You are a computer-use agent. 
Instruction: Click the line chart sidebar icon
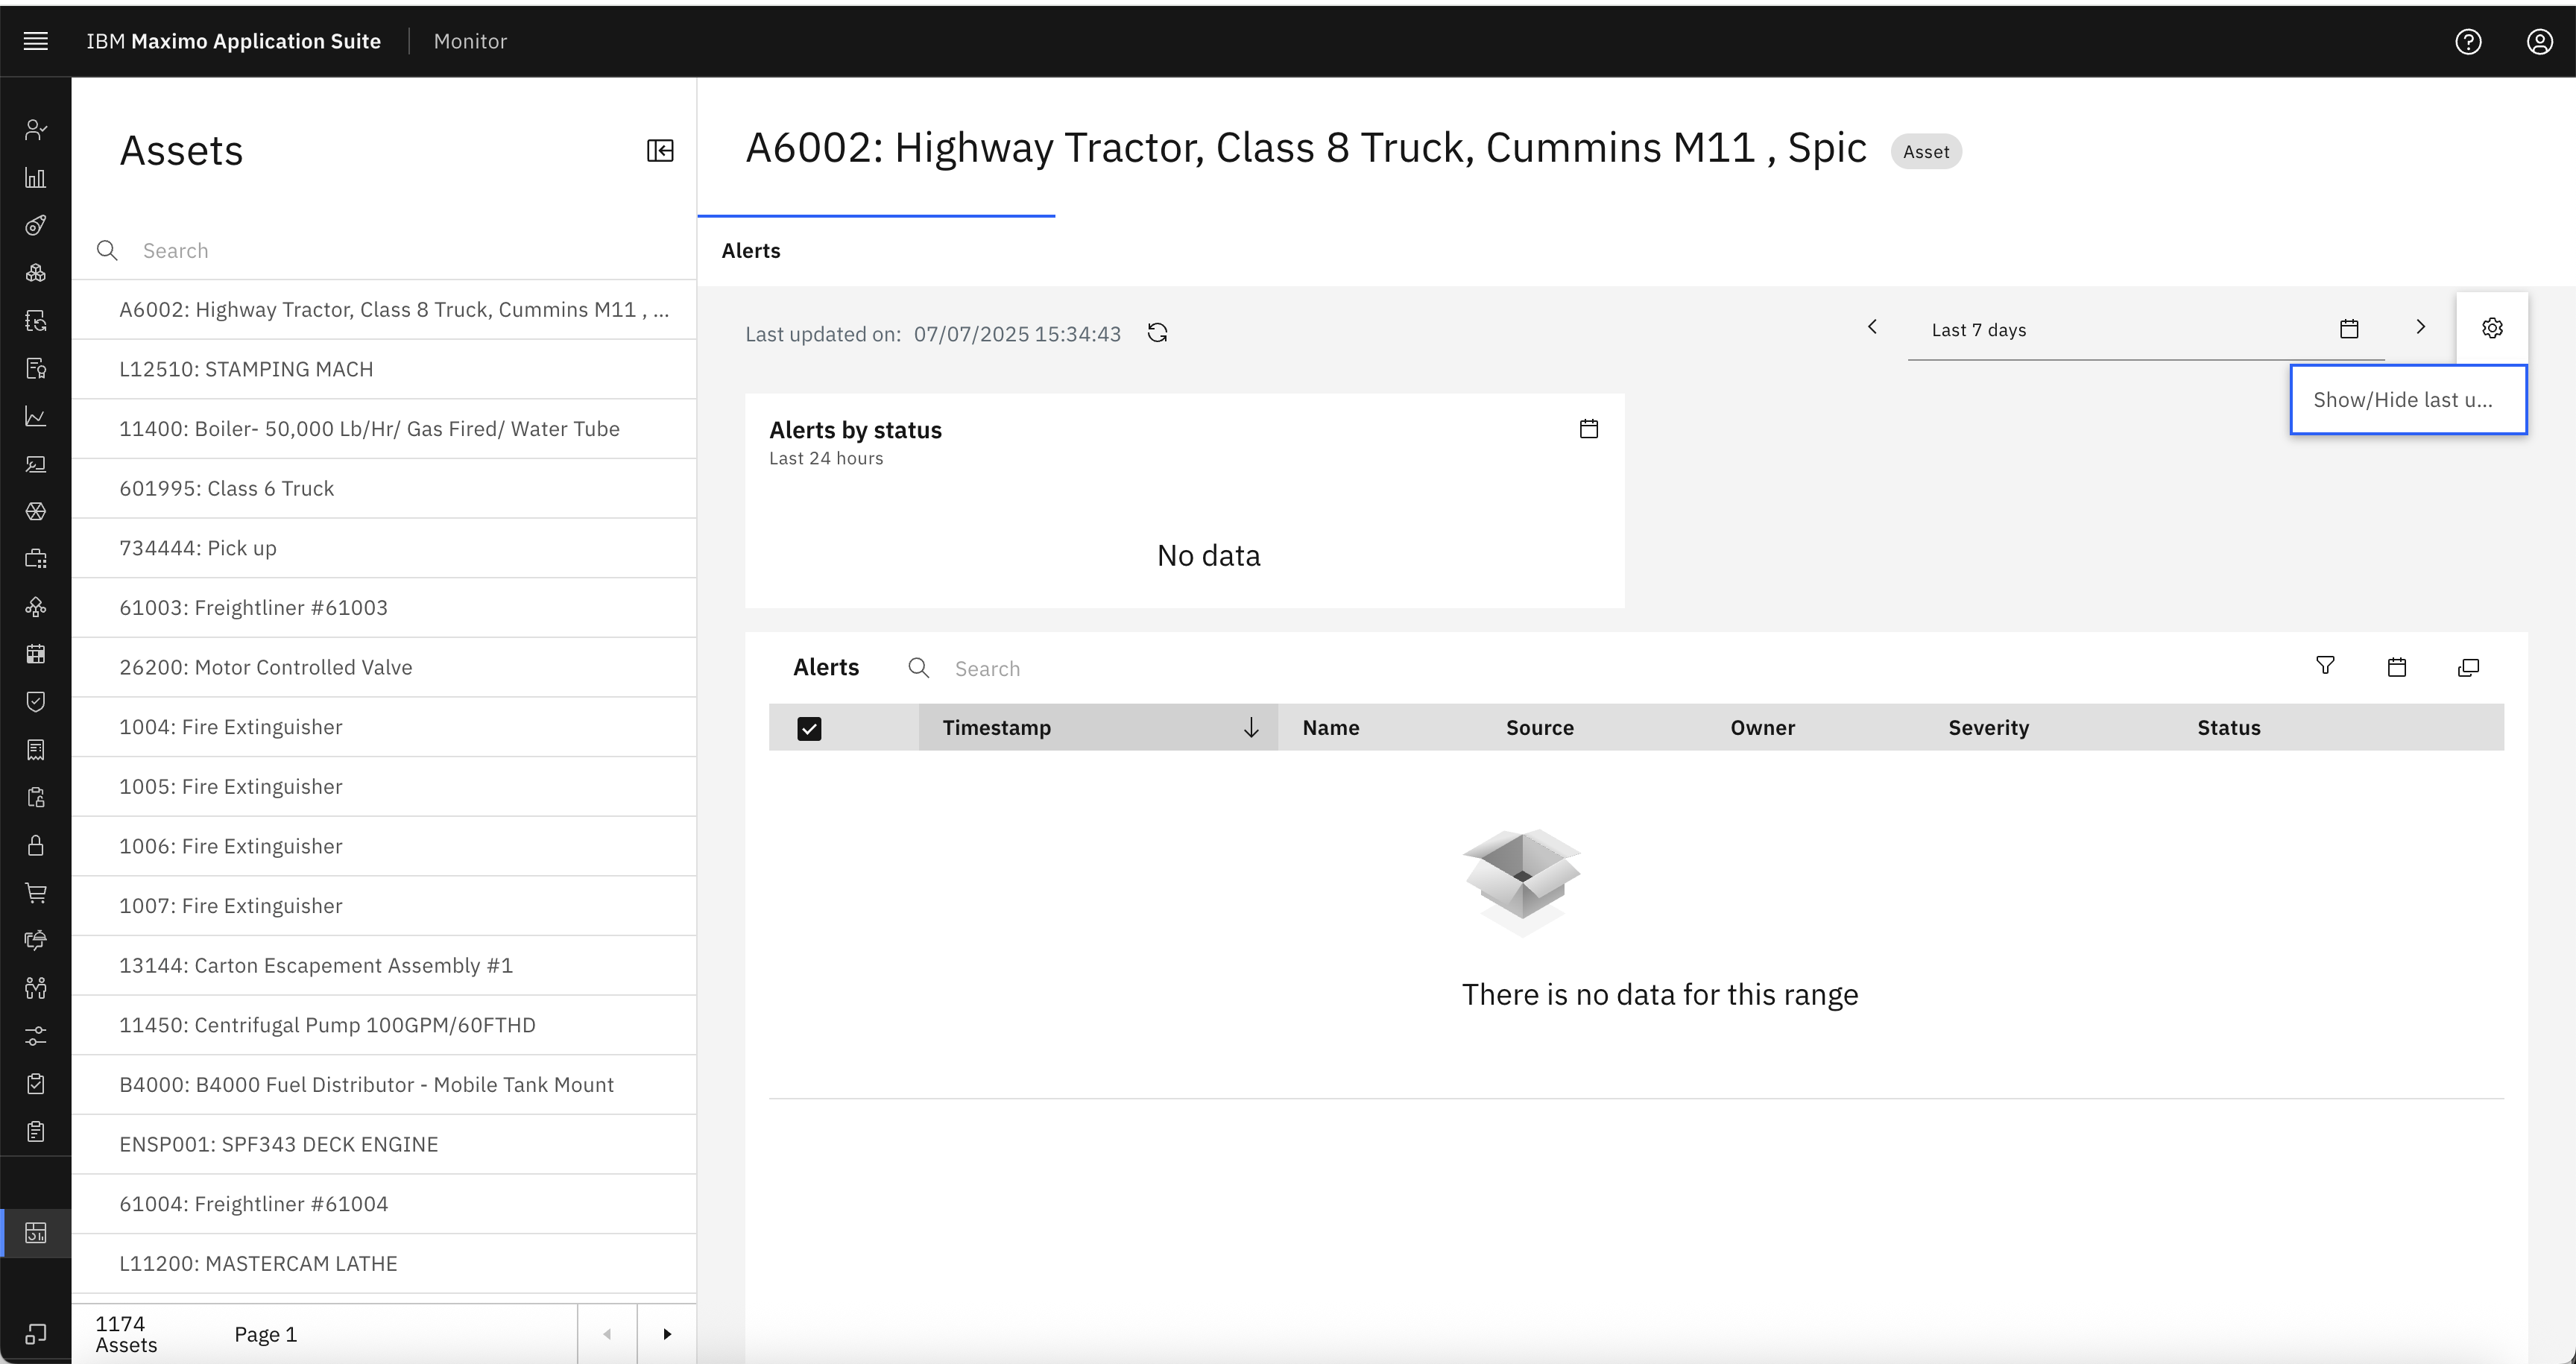pos(36,416)
